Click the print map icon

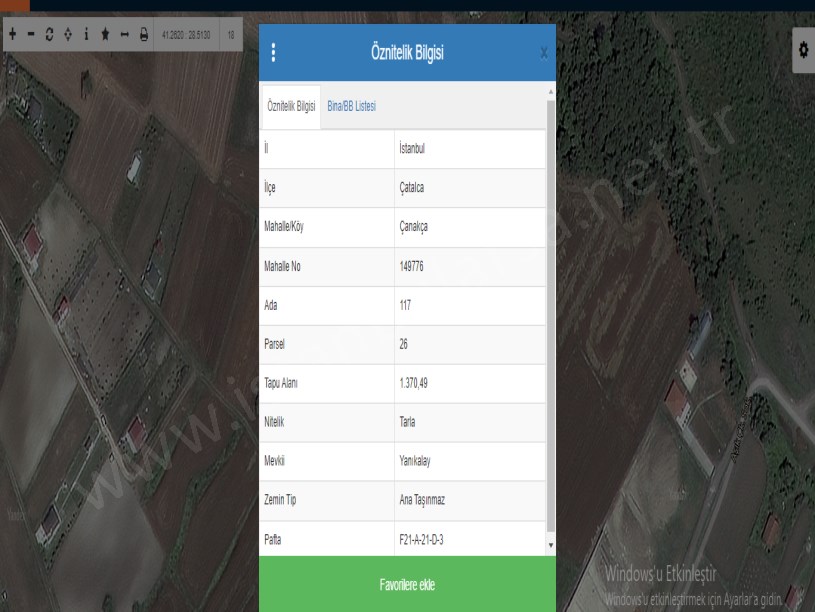pos(143,33)
